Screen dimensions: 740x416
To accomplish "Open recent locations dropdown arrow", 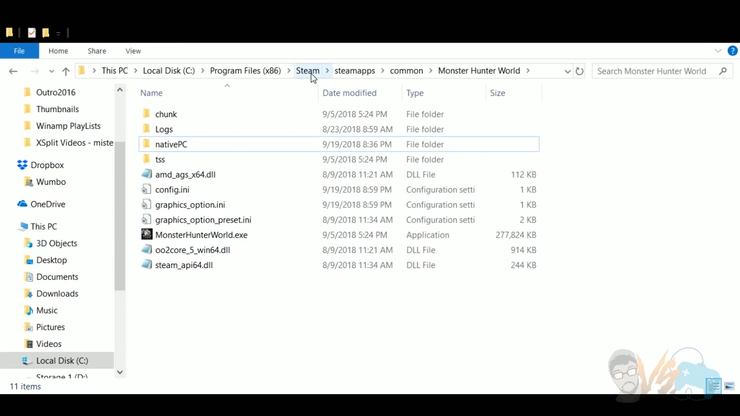I will click(x=51, y=71).
